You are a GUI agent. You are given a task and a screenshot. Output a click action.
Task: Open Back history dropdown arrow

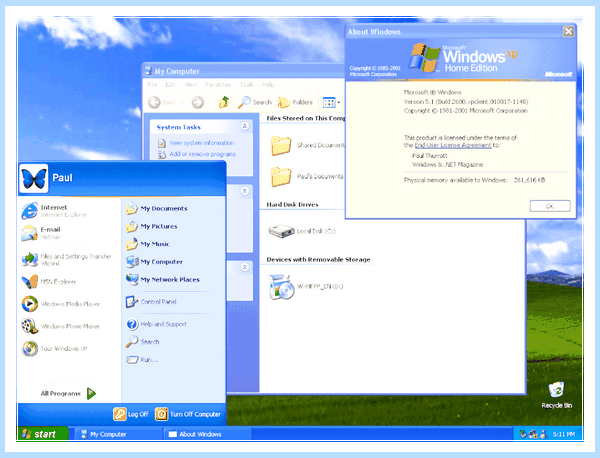182,102
